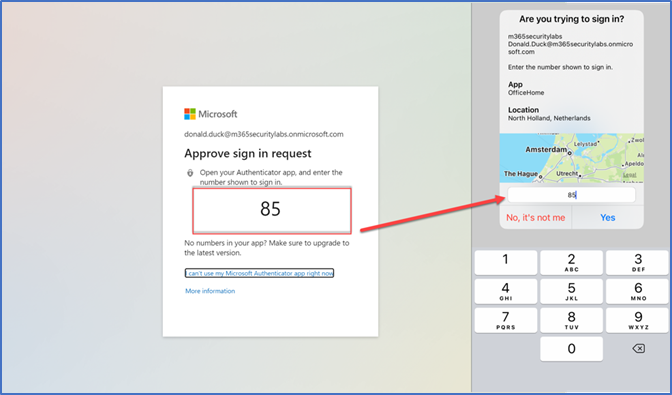The width and height of the screenshot is (672, 395).
Task: Tap keypad digit 5 JKL
Action: click(571, 291)
